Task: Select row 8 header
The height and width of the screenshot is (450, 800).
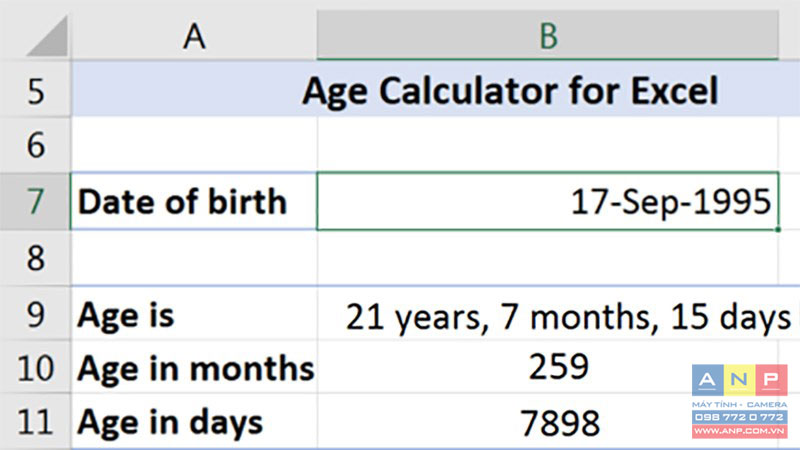Action: point(36,258)
